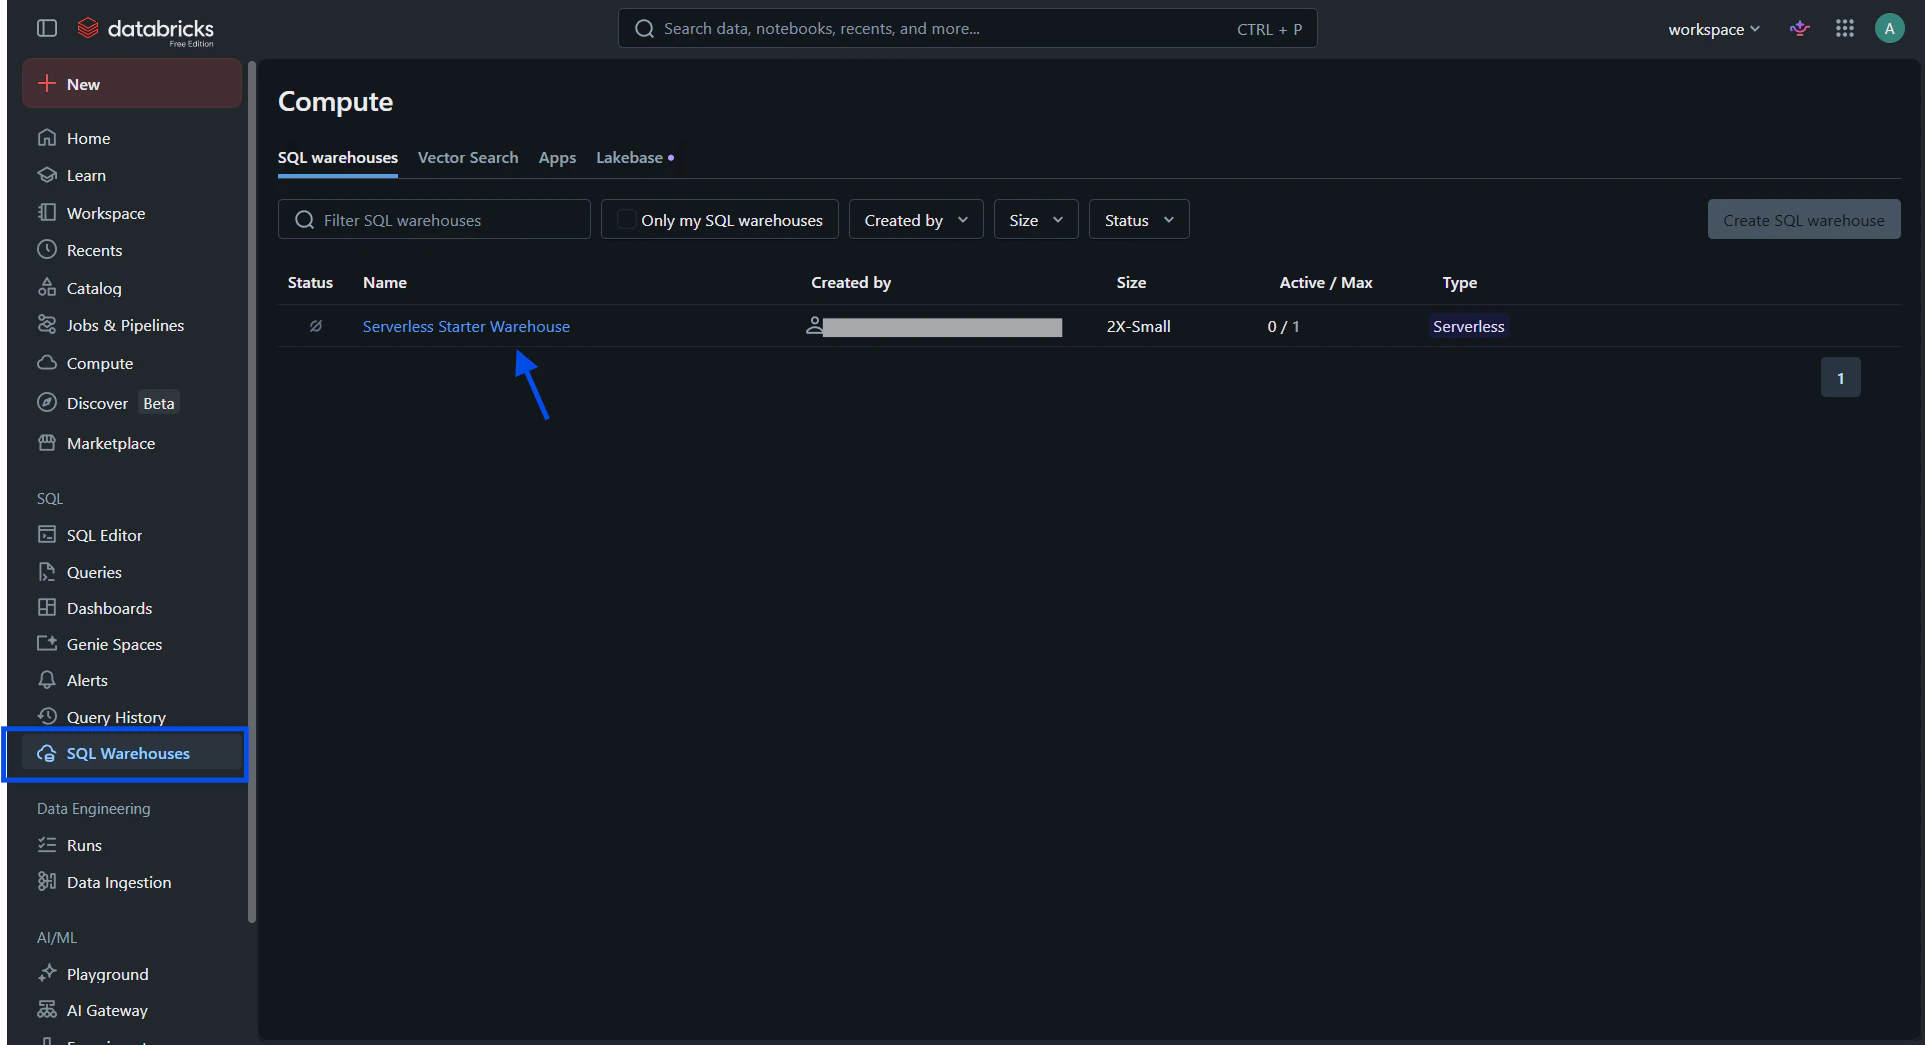The width and height of the screenshot is (1925, 1045).
Task: Open the user avatar menu 'A'
Action: click(x=1889, y=29)
